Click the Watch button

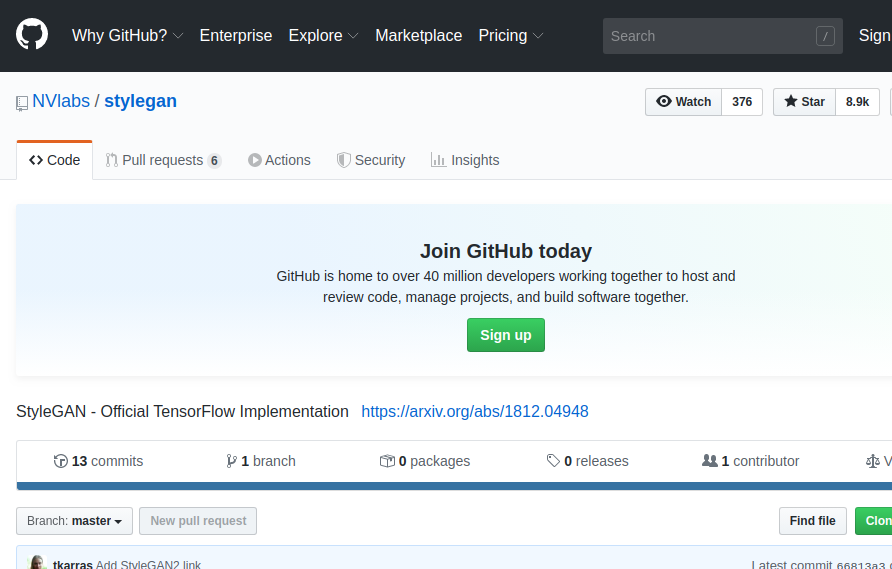click(683, 102)
